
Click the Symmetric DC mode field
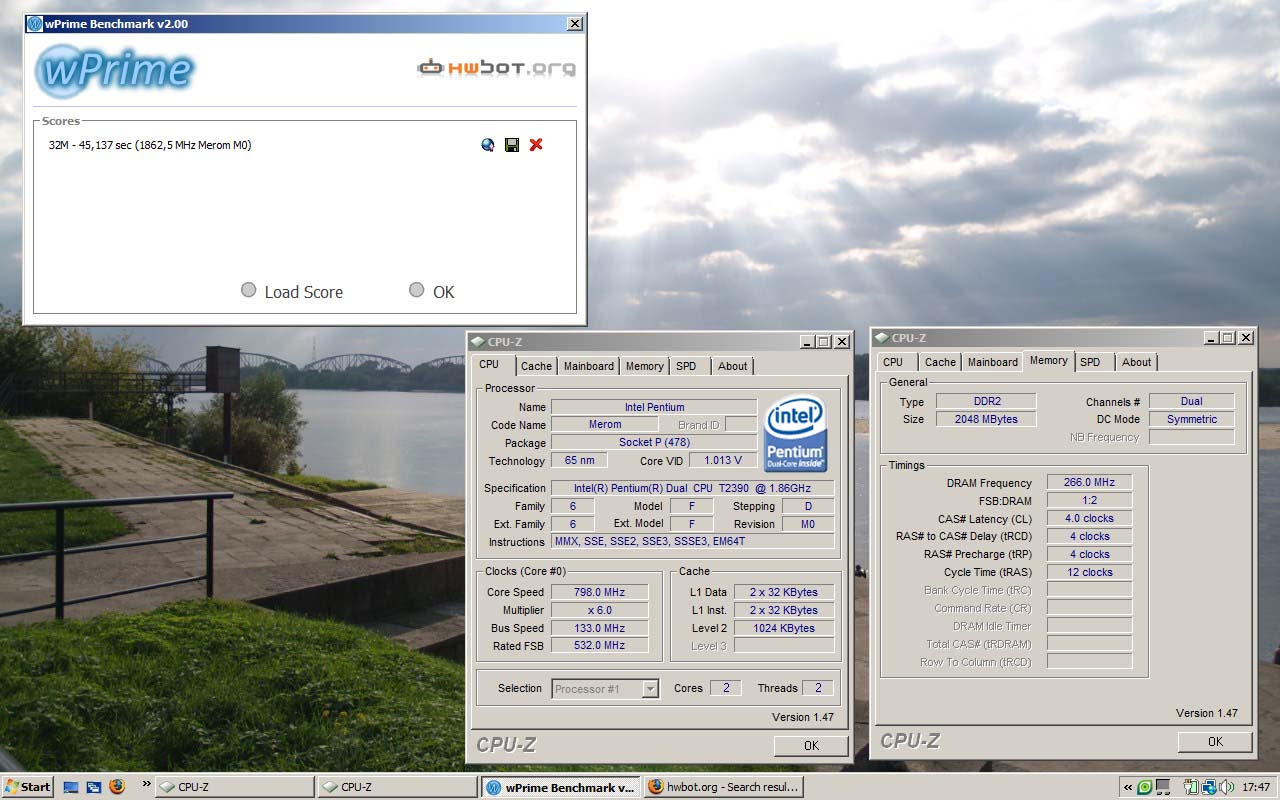coord(1191,419)
